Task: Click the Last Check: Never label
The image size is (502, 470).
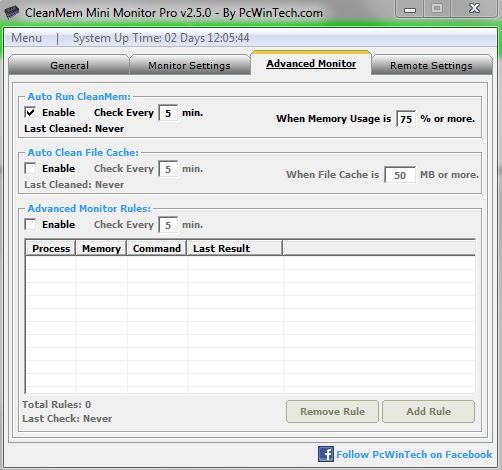Action: click(x=67, y=418)
